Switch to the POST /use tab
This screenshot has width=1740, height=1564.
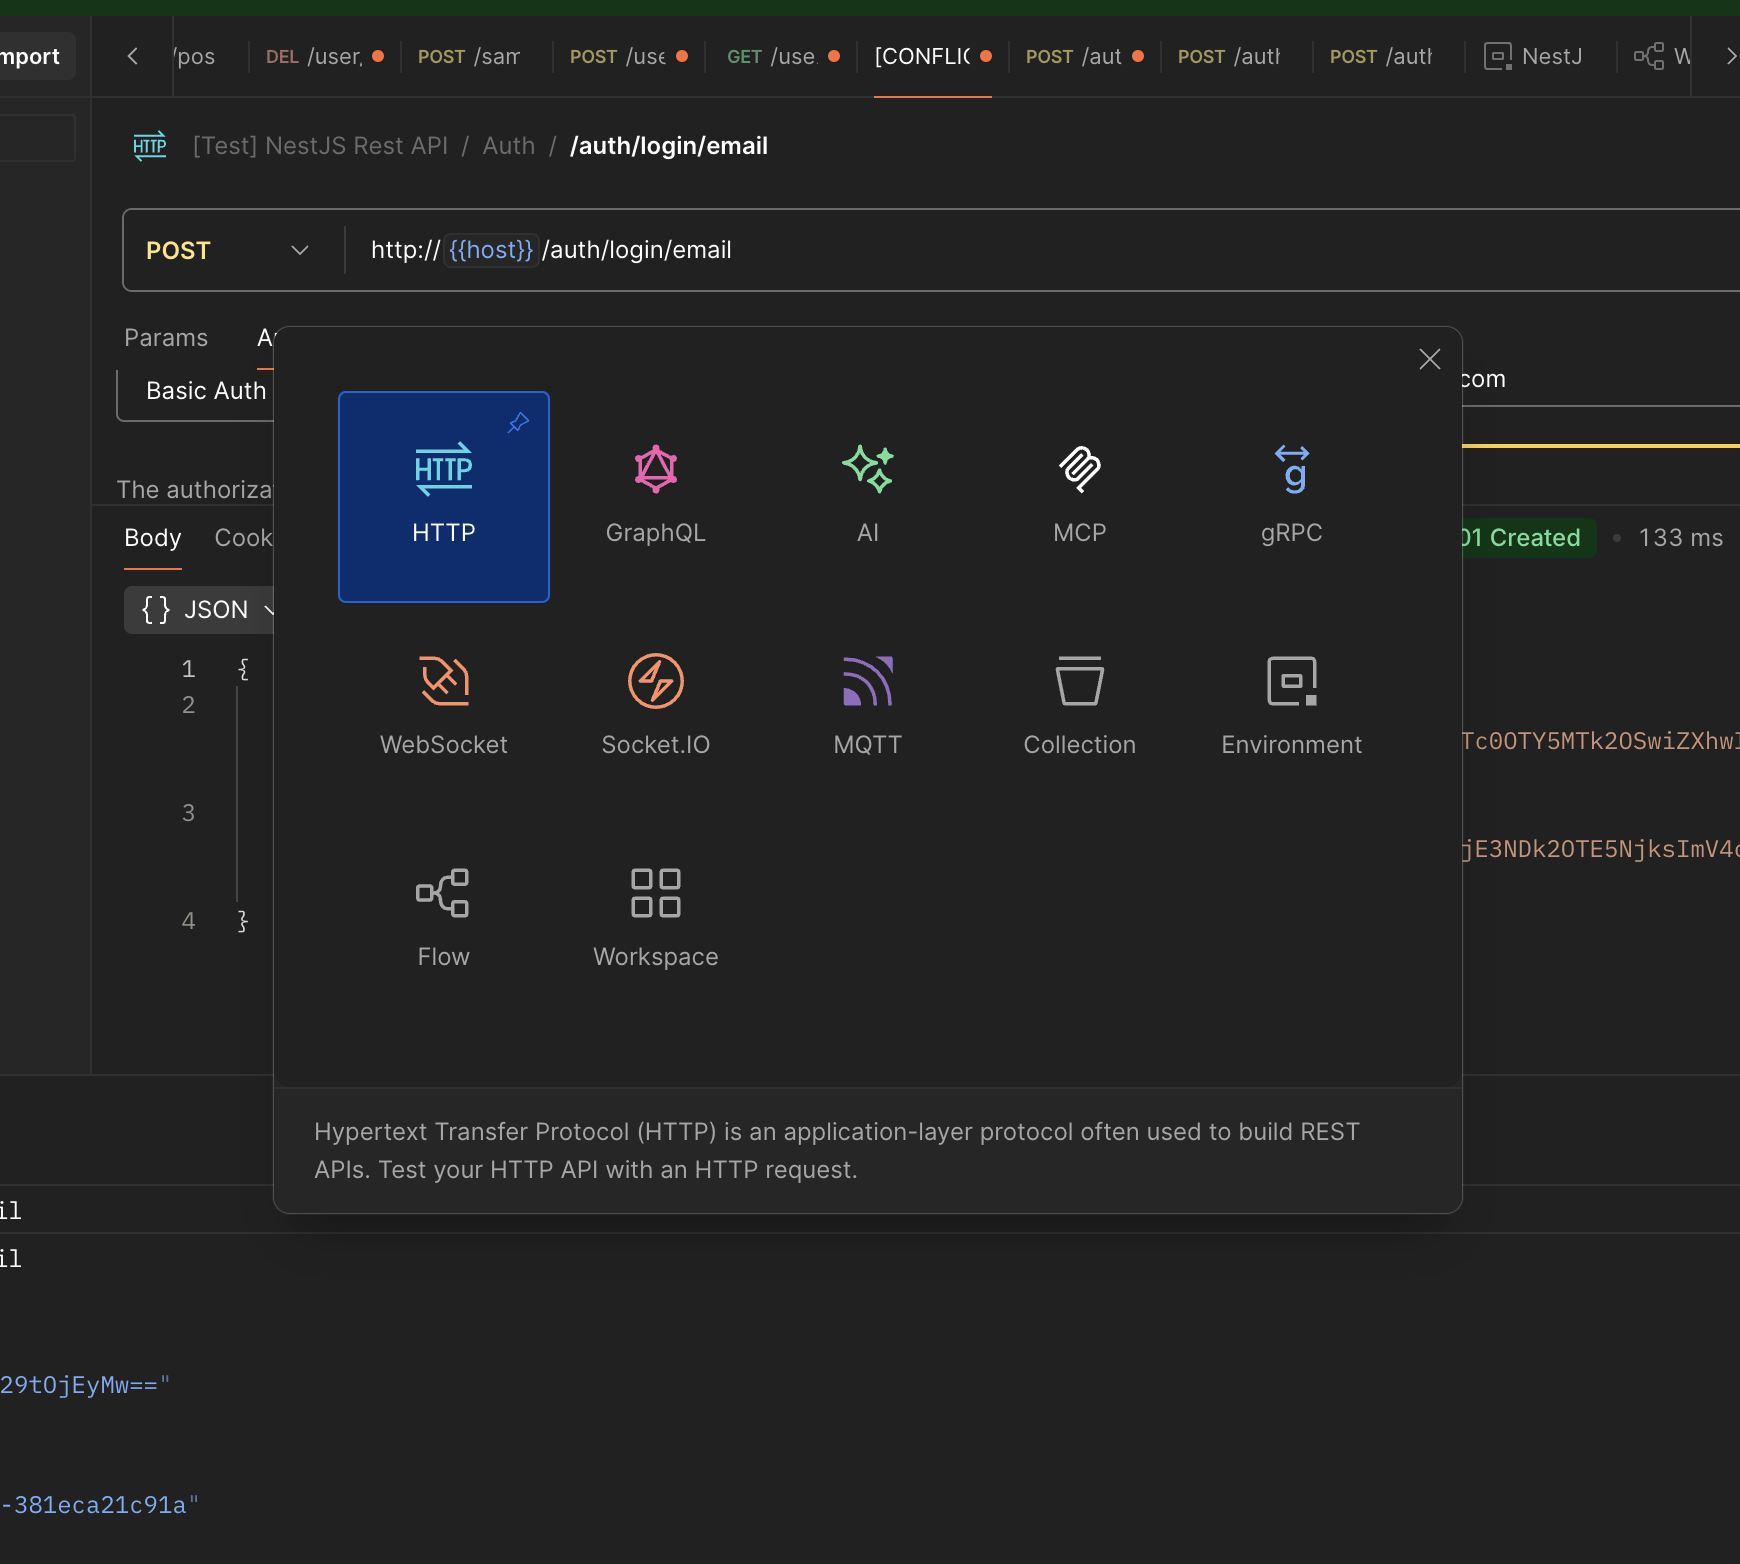628,56
